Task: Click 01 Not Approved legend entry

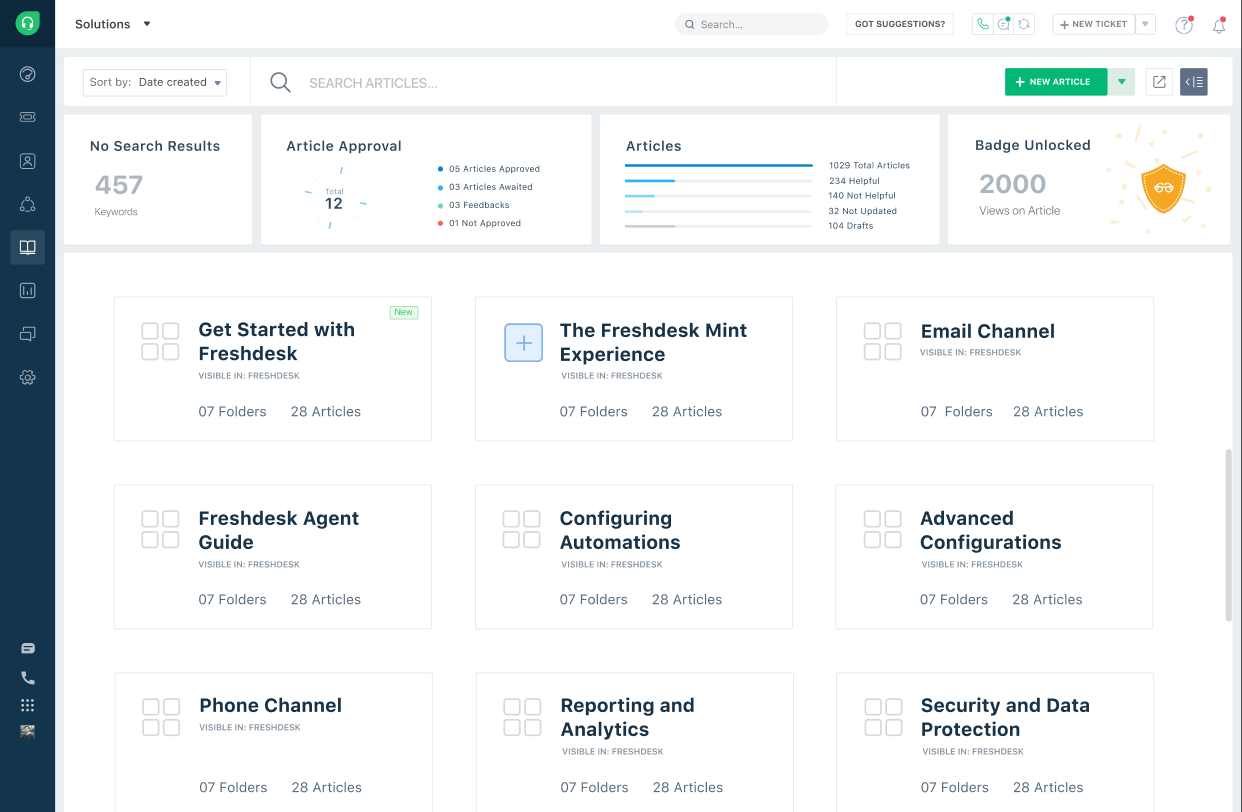Action: click(x=479, y=223)
